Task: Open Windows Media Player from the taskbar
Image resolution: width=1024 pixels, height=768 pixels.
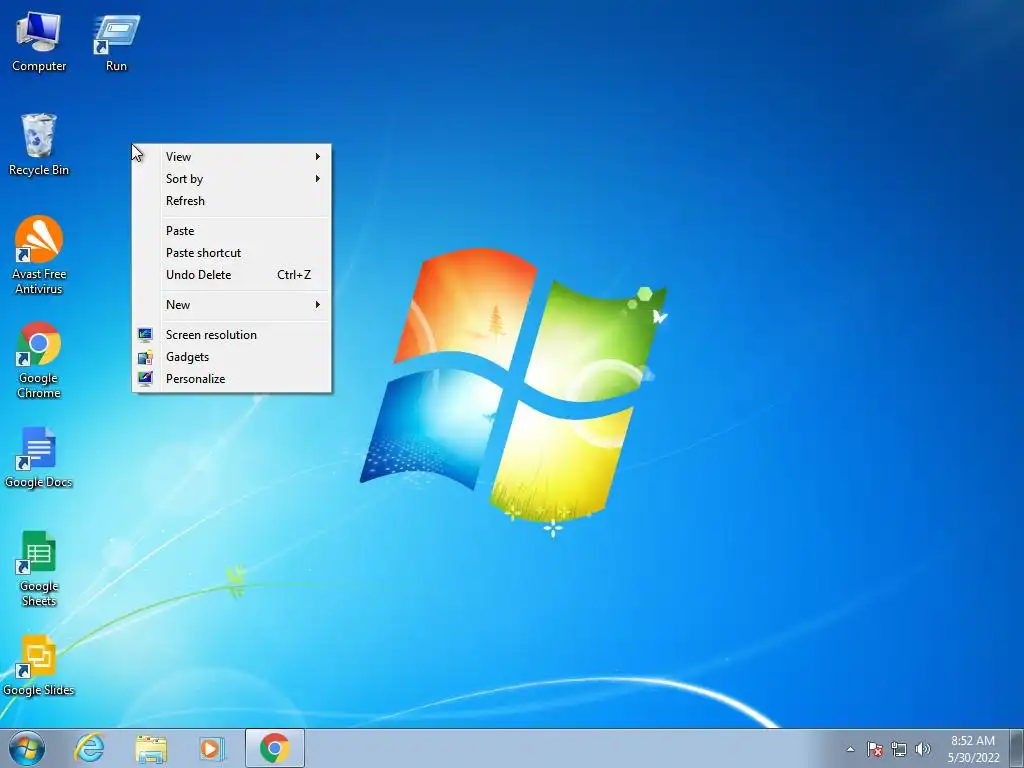Action: click(x=211, y=748)
